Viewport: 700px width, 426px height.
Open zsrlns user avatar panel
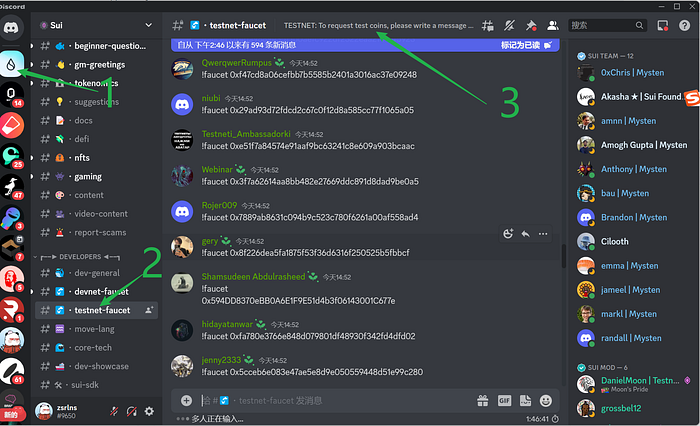(x=44, y=411)
